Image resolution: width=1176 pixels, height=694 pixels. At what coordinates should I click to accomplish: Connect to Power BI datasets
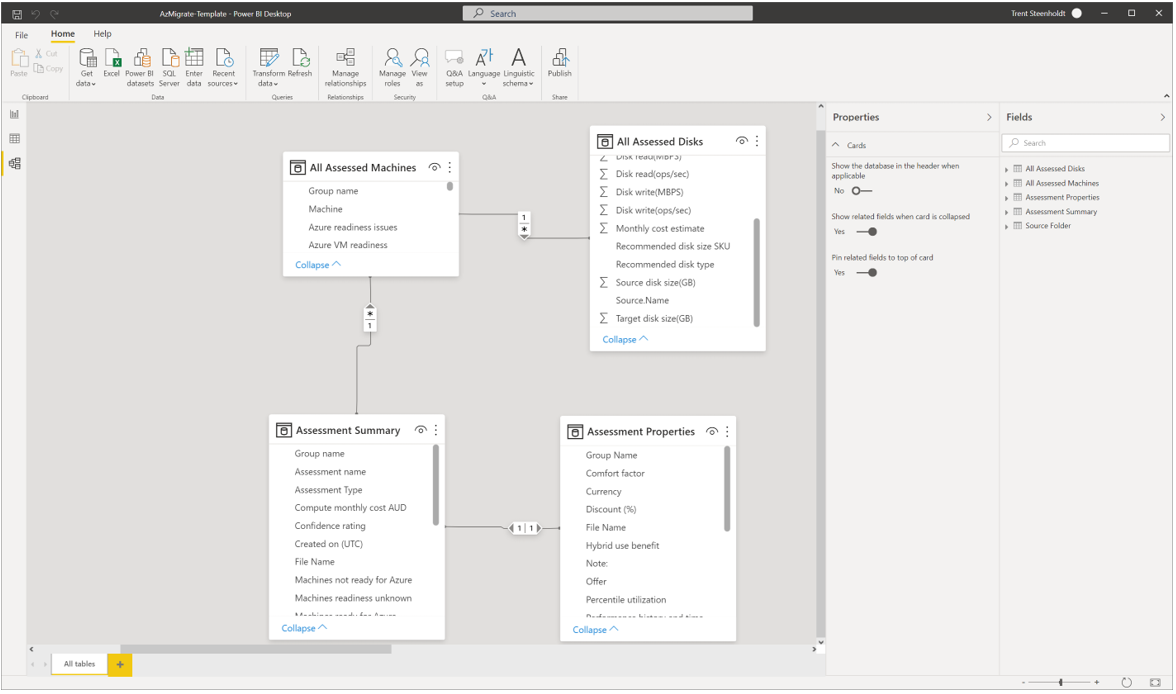(140, 68)
